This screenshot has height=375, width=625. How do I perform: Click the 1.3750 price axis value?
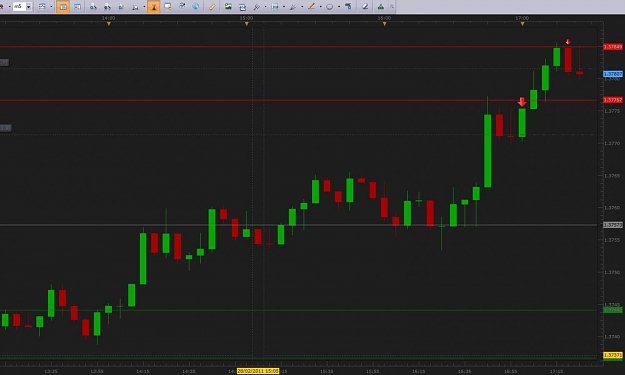click(612, 272)
